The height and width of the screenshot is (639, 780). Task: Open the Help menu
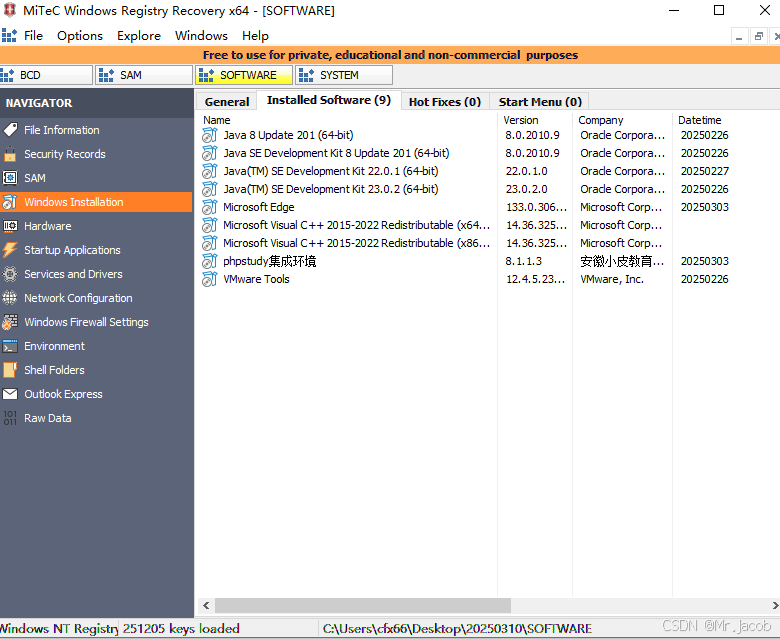click(255, 36)
